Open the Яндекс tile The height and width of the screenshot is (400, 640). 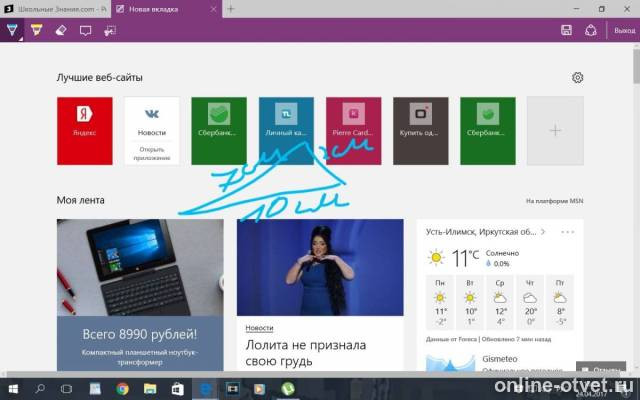pos(85,131)
